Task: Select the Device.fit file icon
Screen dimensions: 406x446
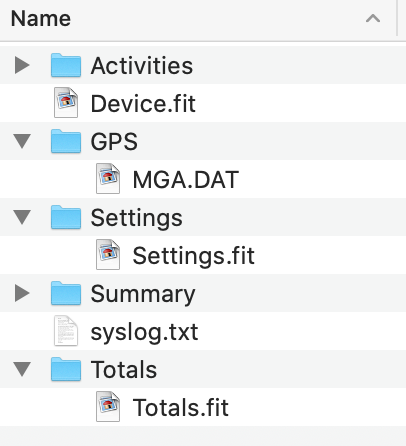Action: (66, 103)
